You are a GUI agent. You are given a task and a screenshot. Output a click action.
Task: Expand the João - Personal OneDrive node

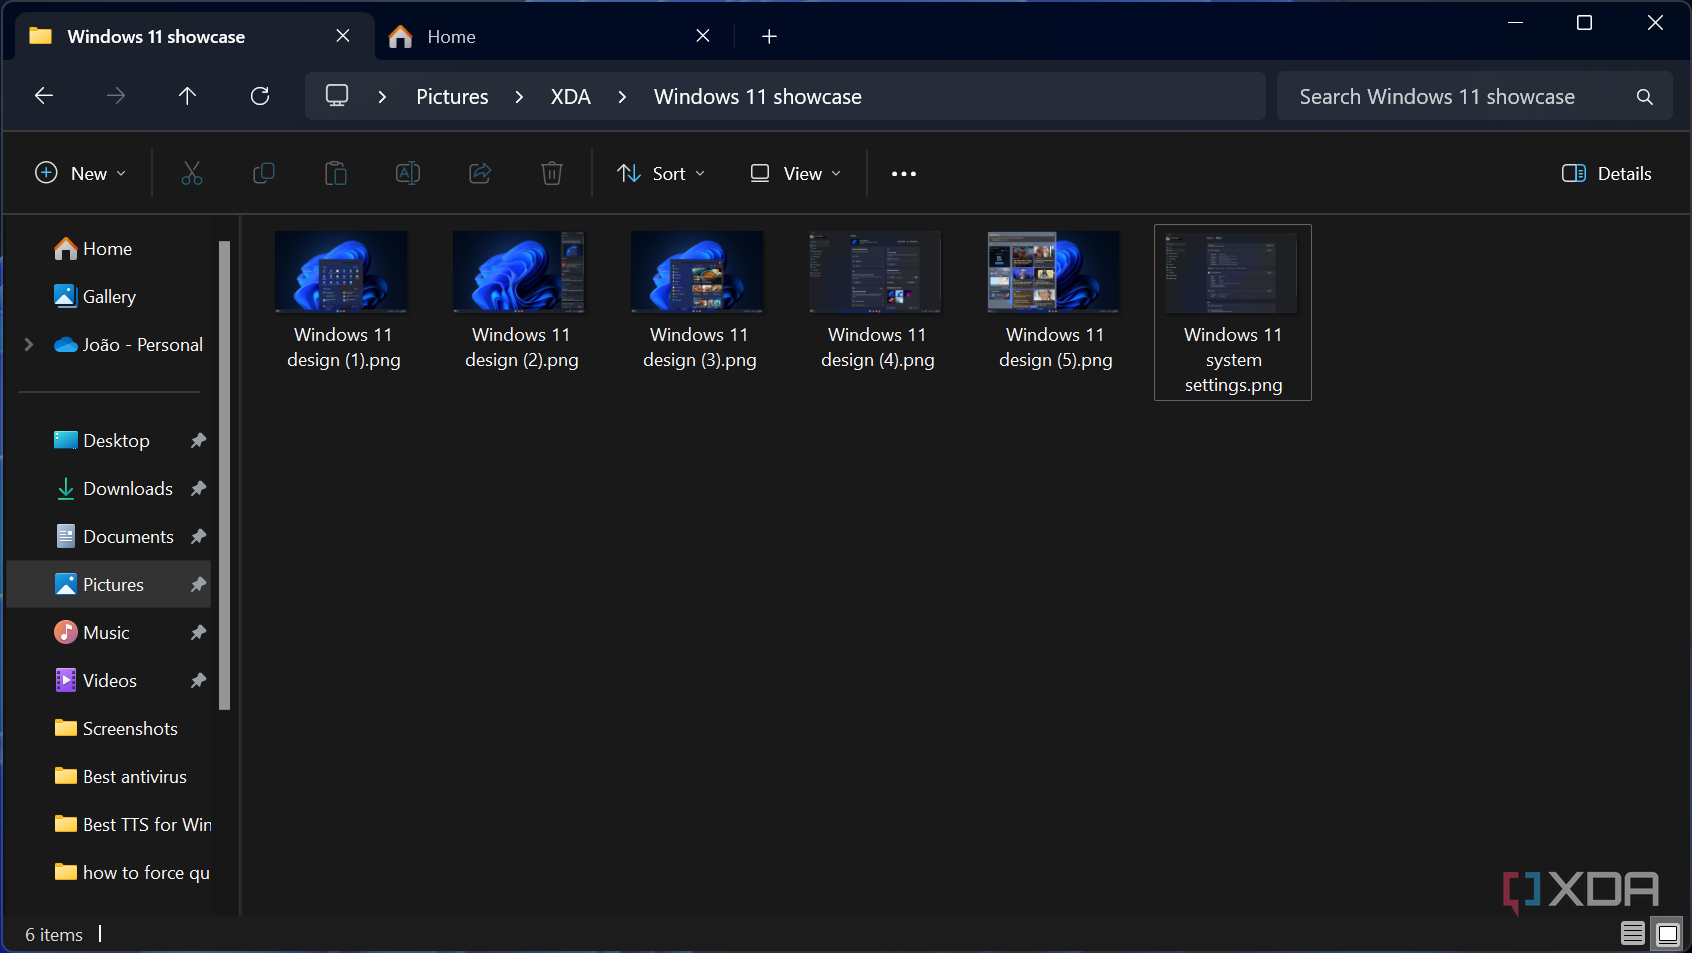[29, 345]
